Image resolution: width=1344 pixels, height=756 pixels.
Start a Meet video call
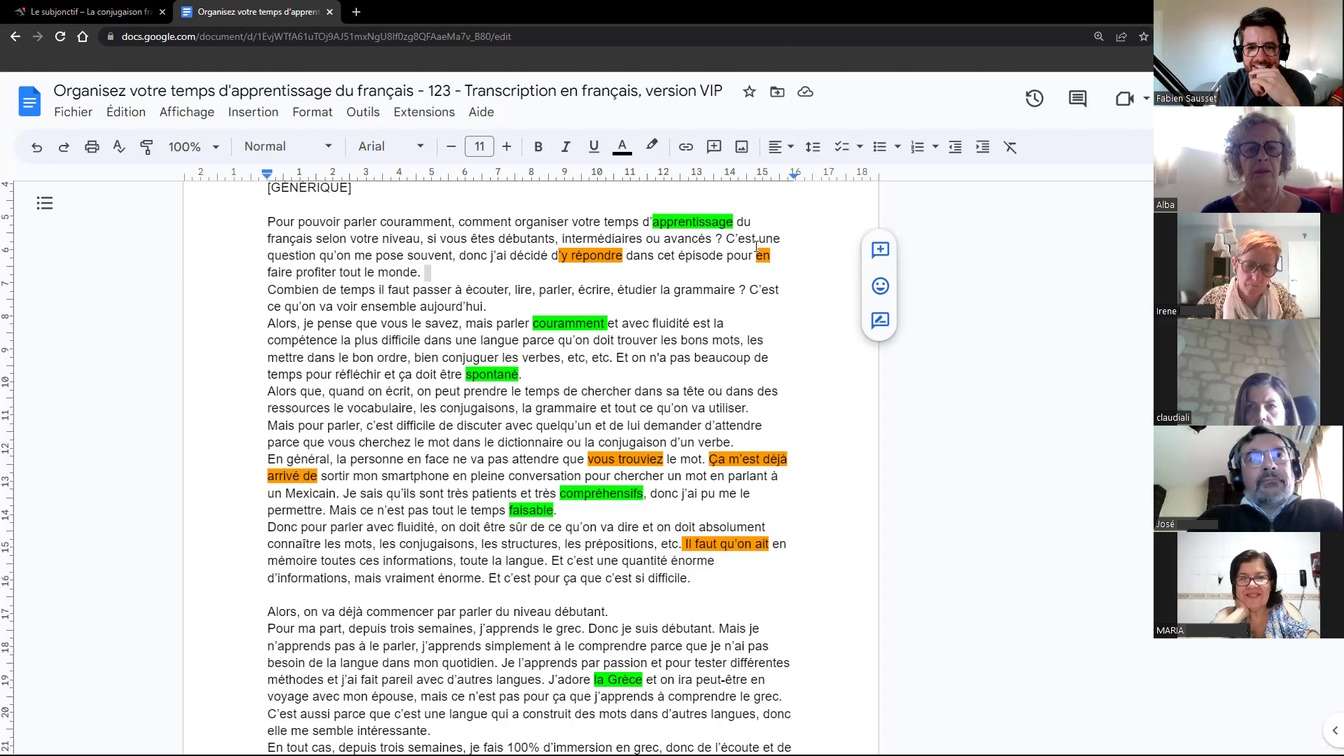(1125, 99)
